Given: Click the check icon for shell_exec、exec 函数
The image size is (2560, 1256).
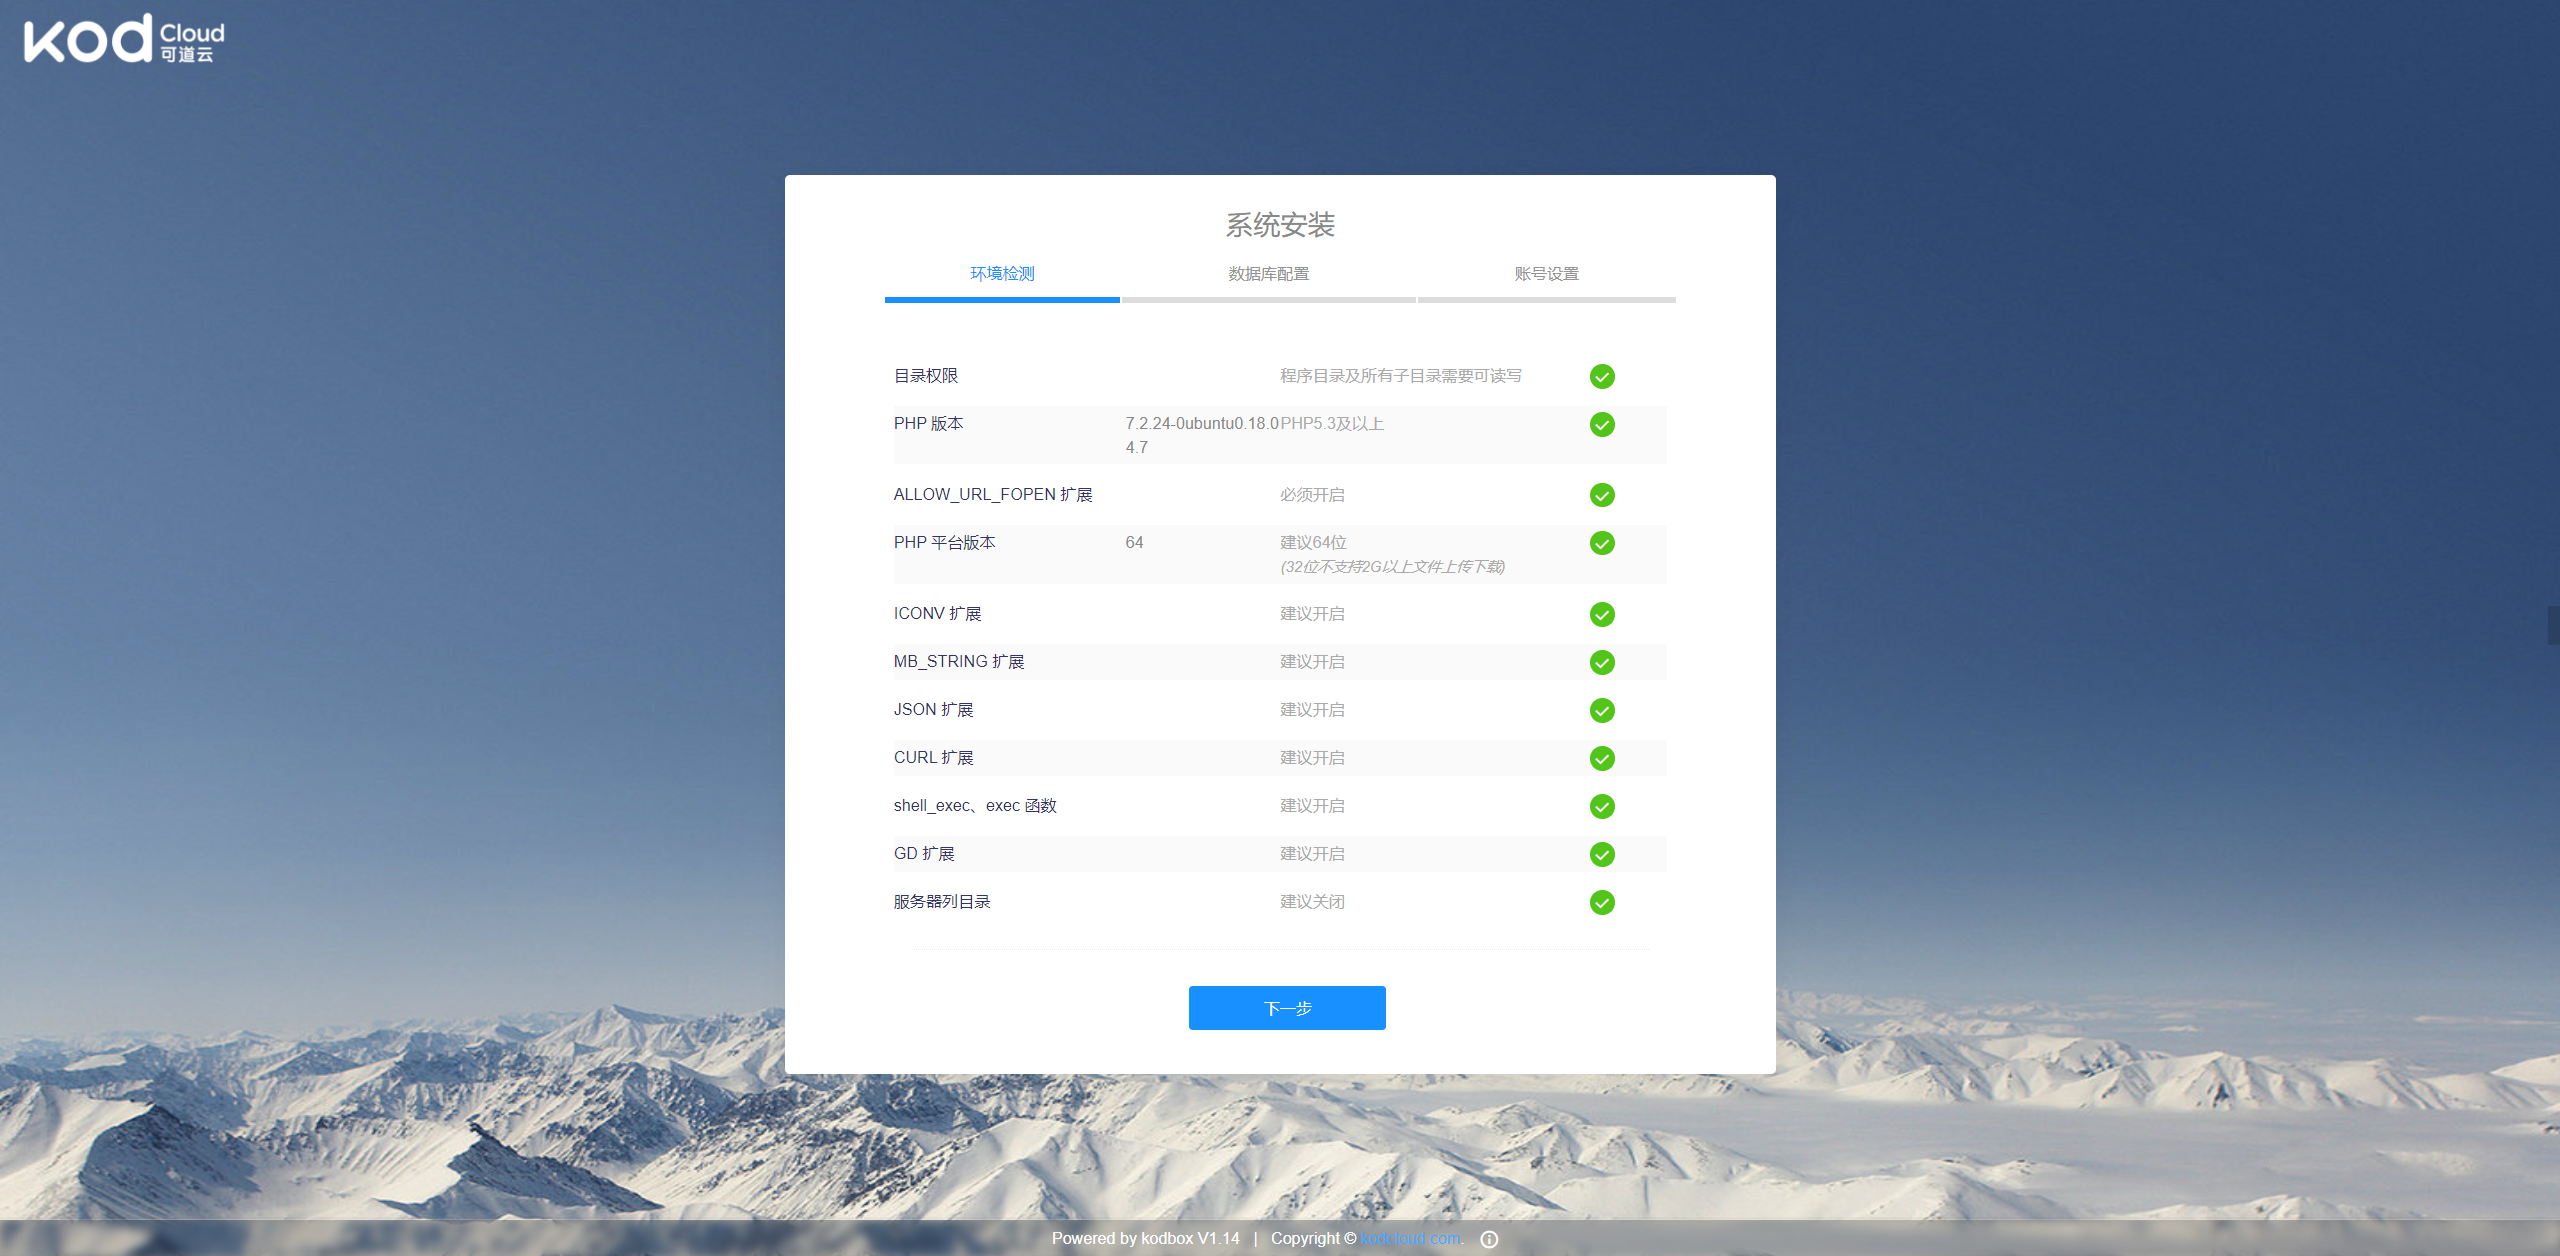Looking at the screenshot, I should tap(1602, 806).
